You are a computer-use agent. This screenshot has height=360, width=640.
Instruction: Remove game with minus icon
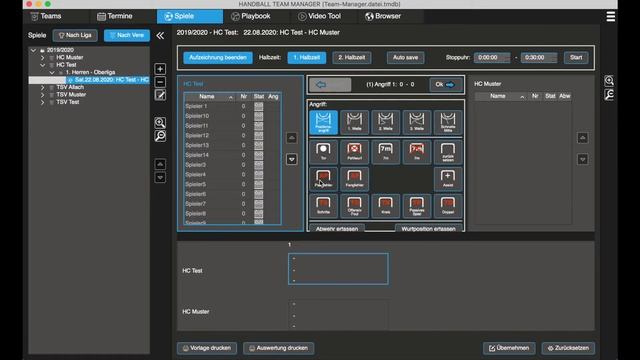pos(160,82)
